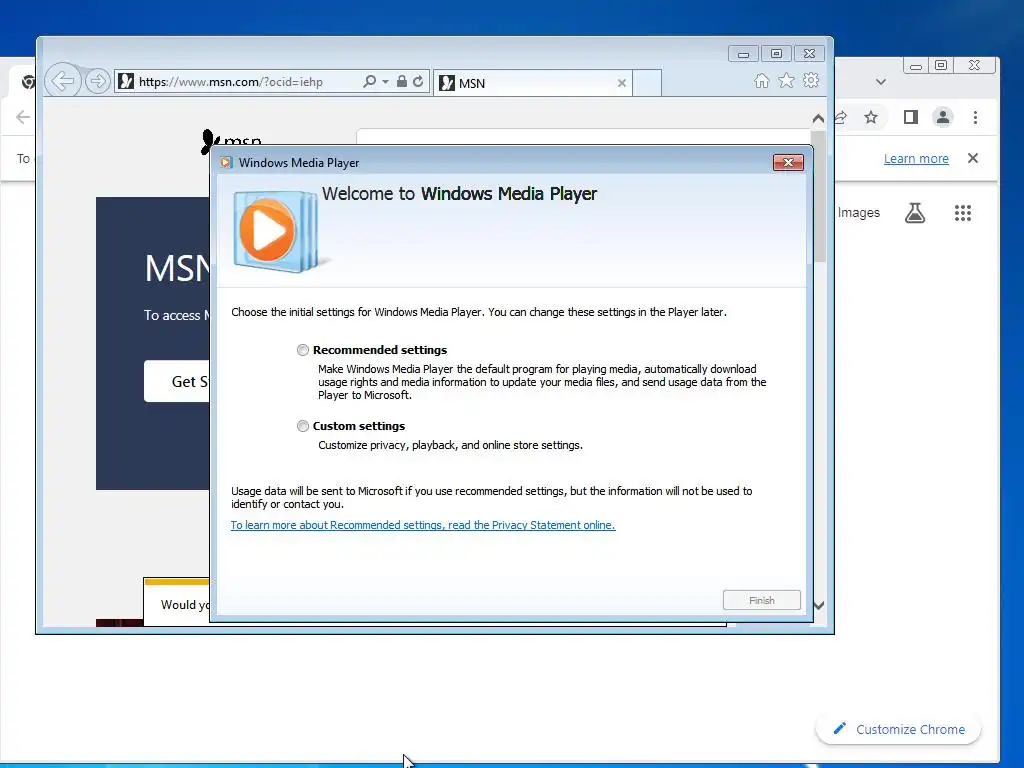Click the Finish button in Windows Media Player
The height and width of the screenshot is (768, 1024).
tap(761, 600)
